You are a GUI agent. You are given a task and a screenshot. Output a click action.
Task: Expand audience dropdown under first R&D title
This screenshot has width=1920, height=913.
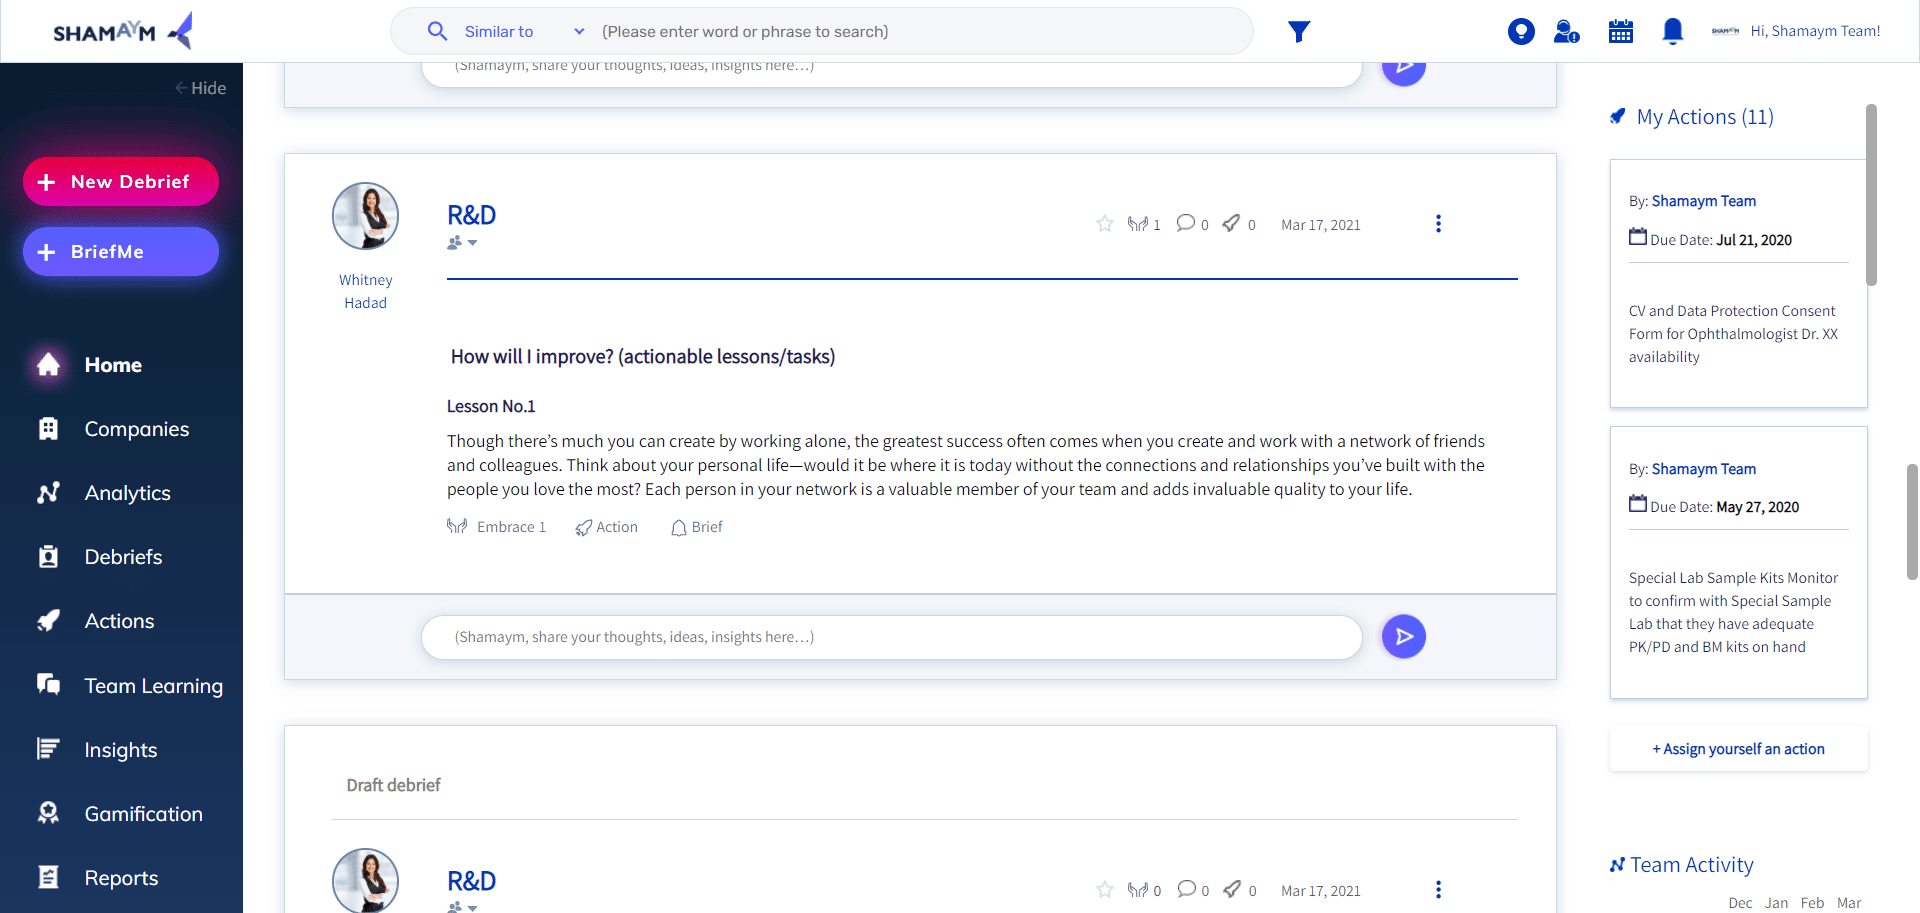(x=462, y=243)
